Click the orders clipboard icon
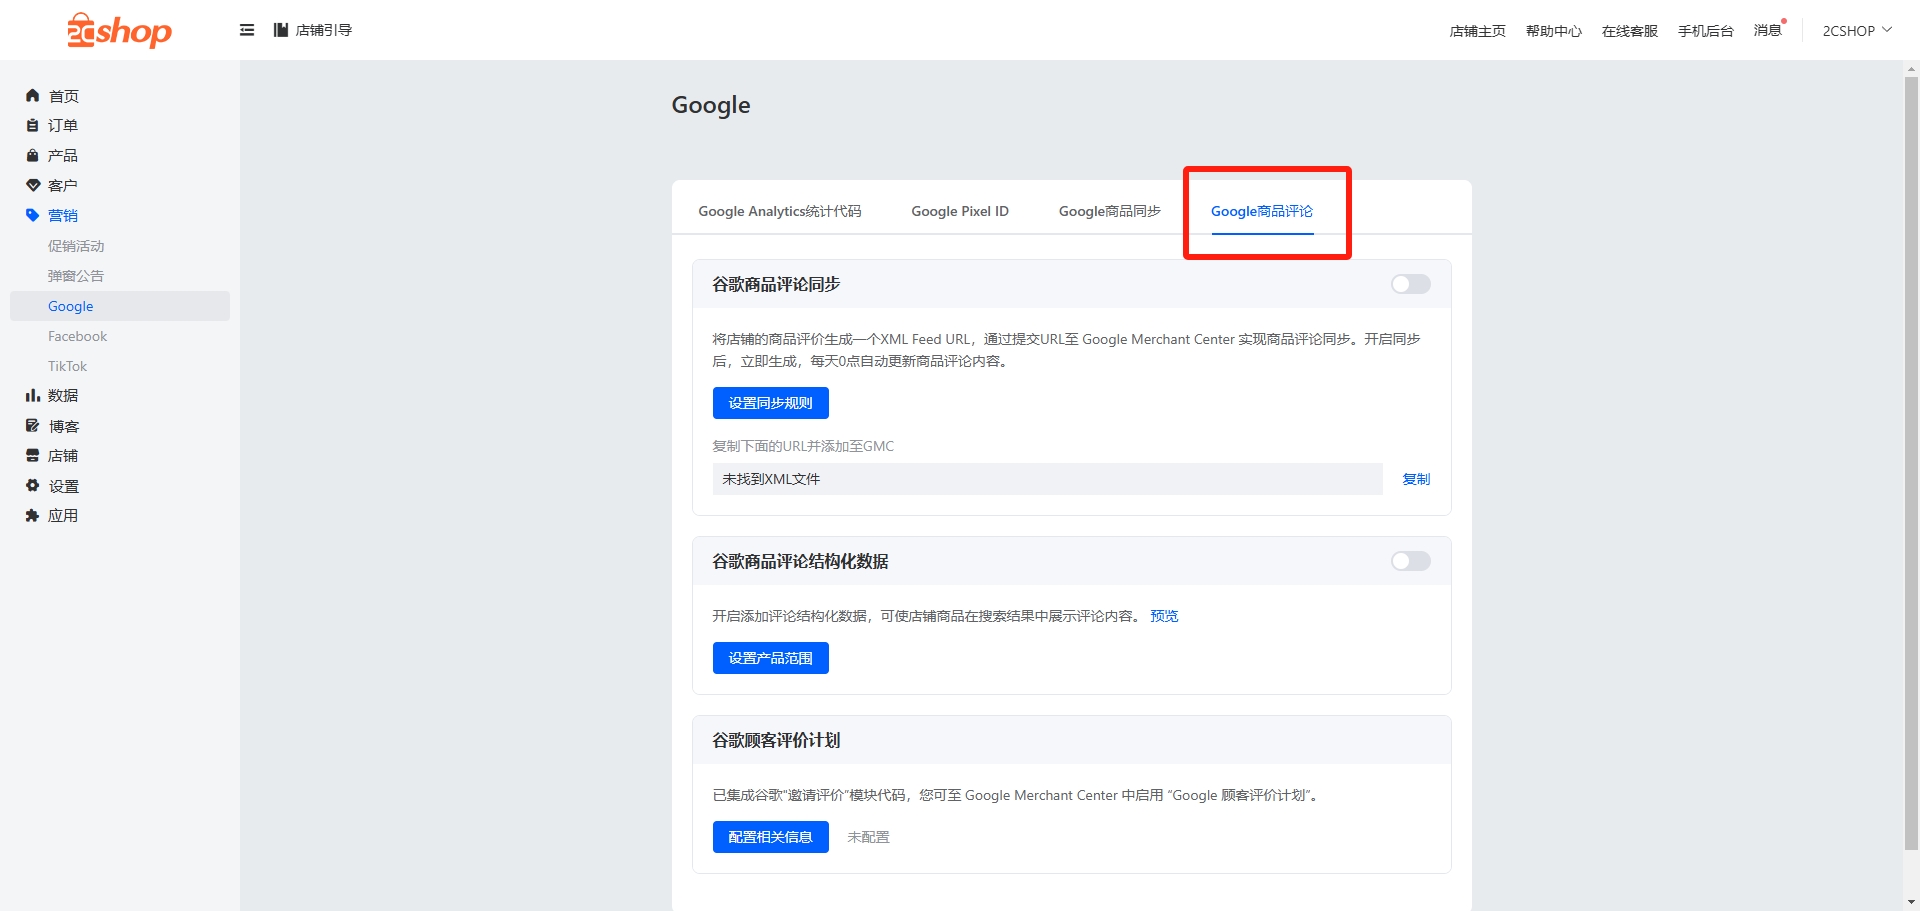1920x911 pixels. tap(32, 126)
